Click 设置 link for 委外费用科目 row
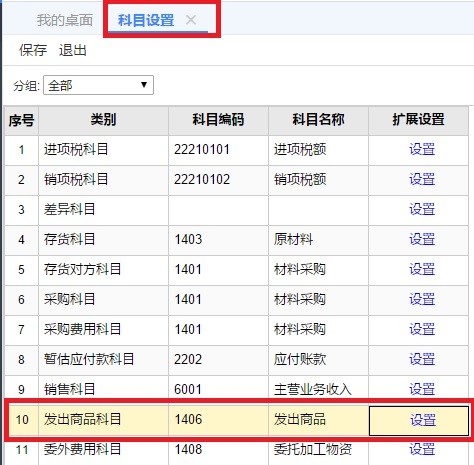Screen dimensions: 474x465 click(x=422, y=449)
